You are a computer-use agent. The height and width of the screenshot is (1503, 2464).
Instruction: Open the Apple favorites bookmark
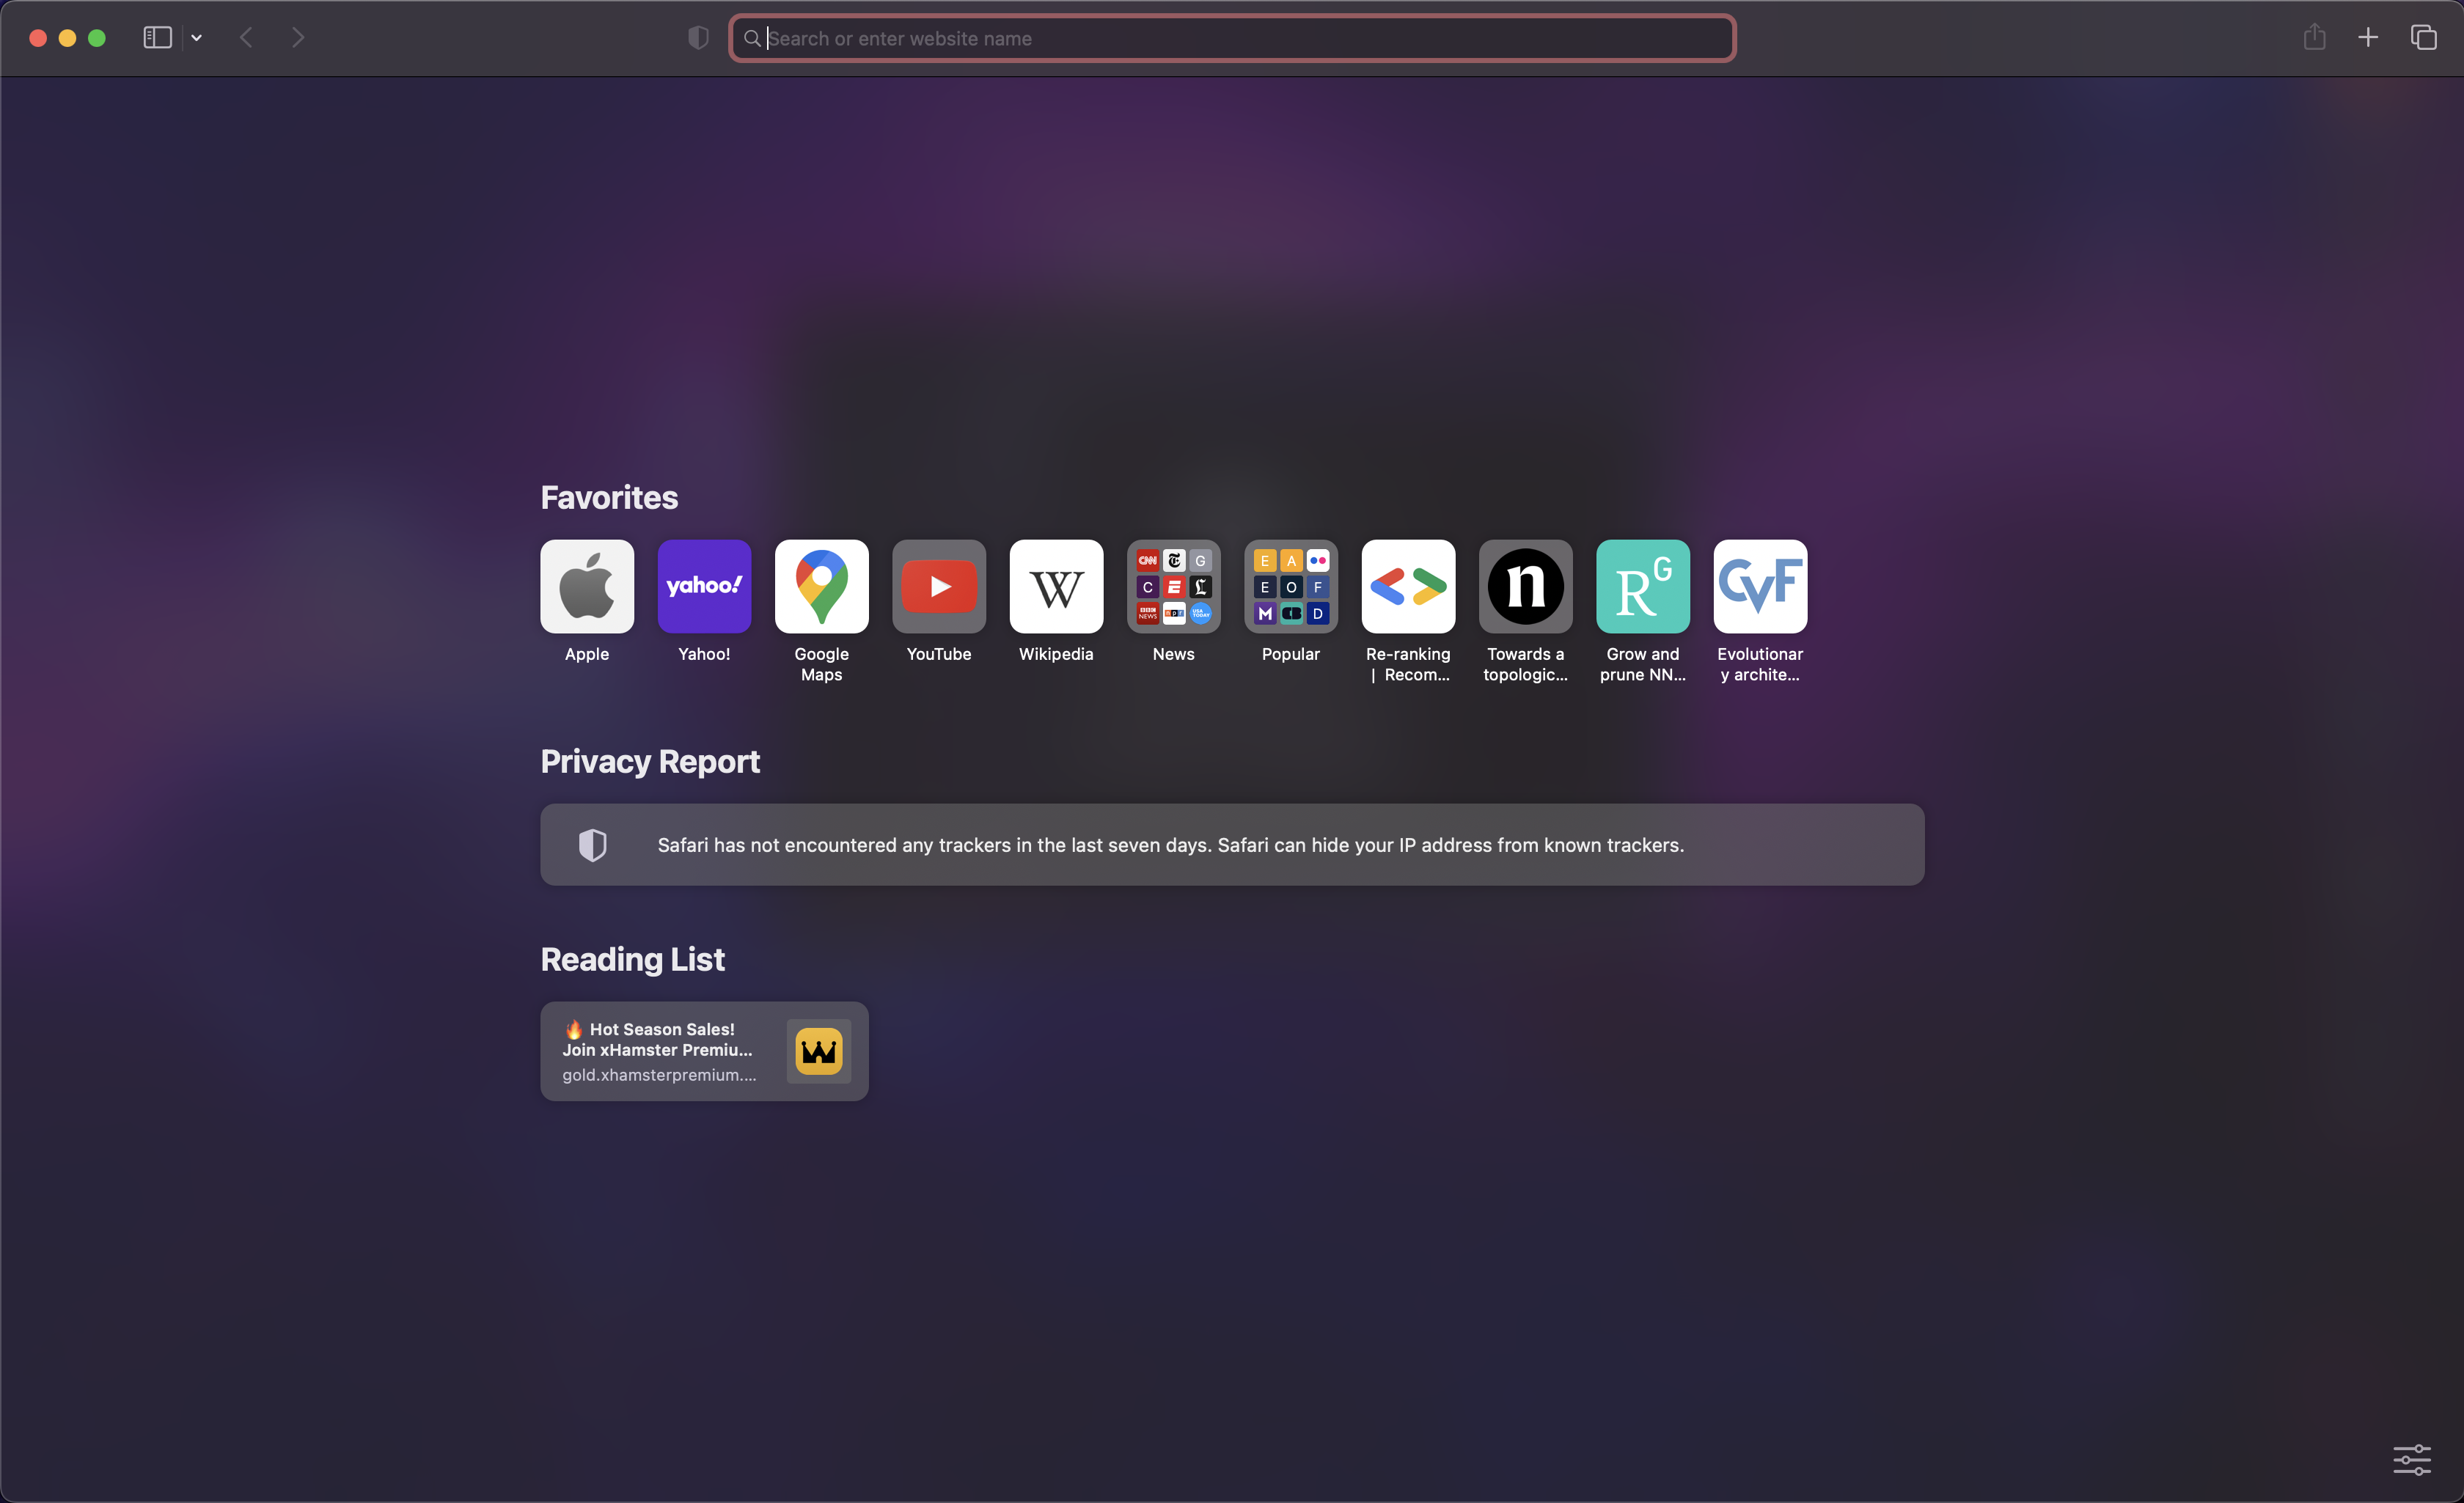[586, 586]
